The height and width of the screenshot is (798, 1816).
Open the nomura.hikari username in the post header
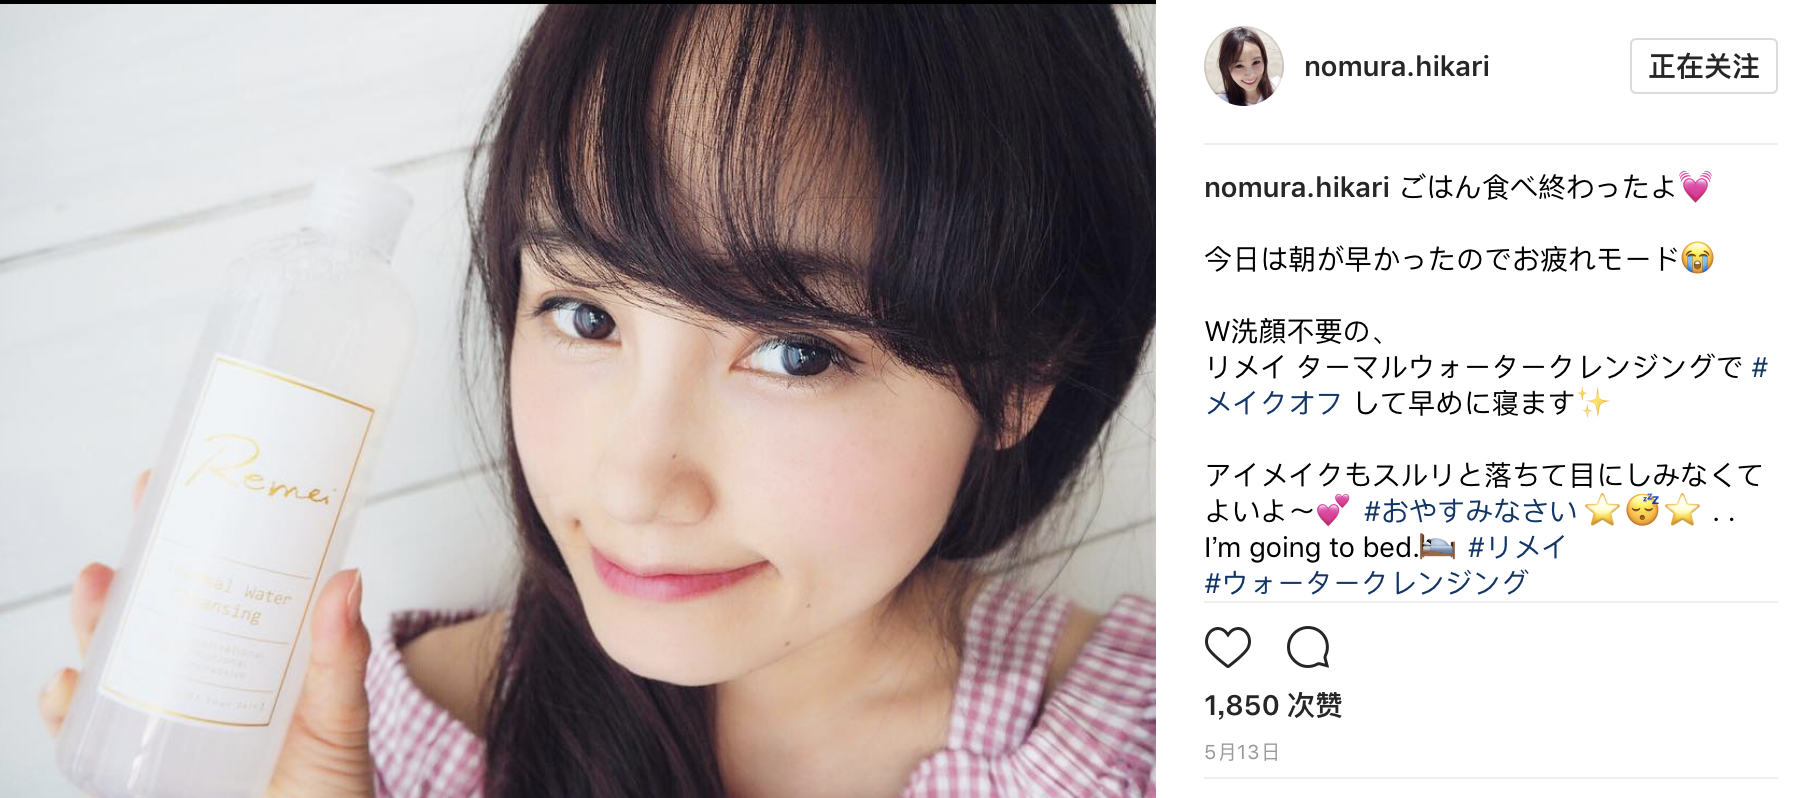click(1396, 66)
